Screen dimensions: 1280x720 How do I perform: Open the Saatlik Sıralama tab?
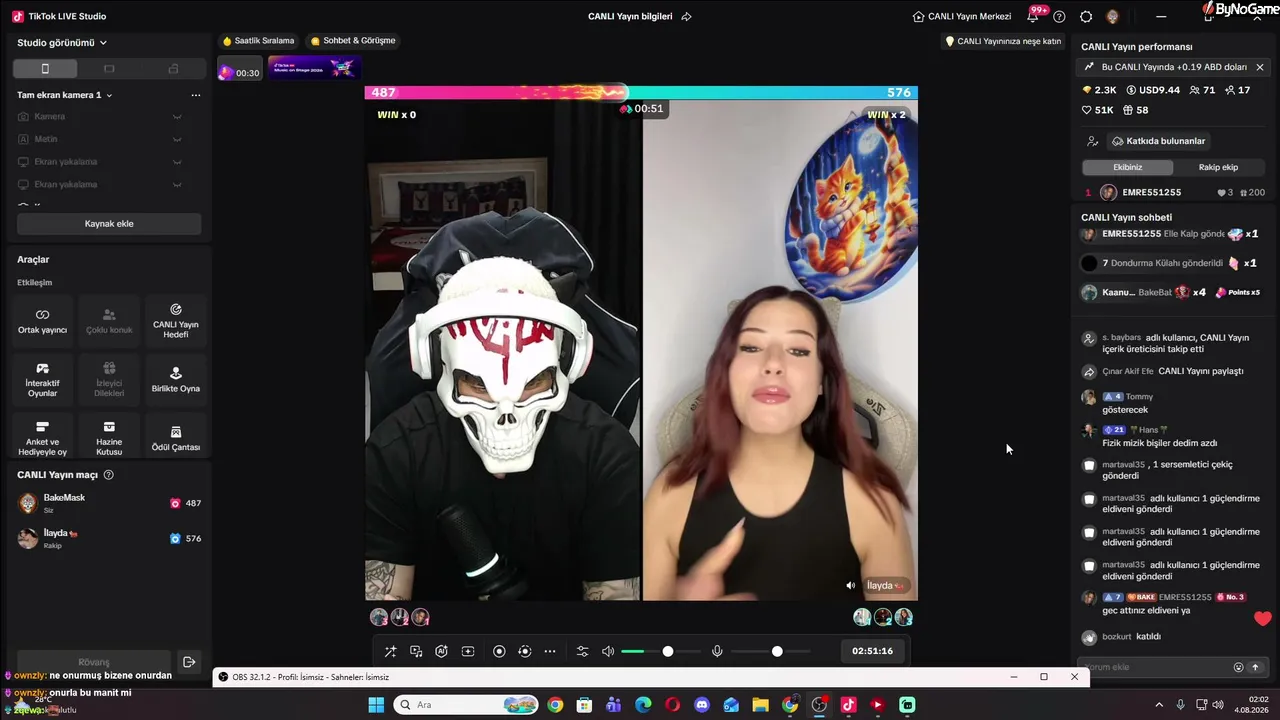(258, 41)
